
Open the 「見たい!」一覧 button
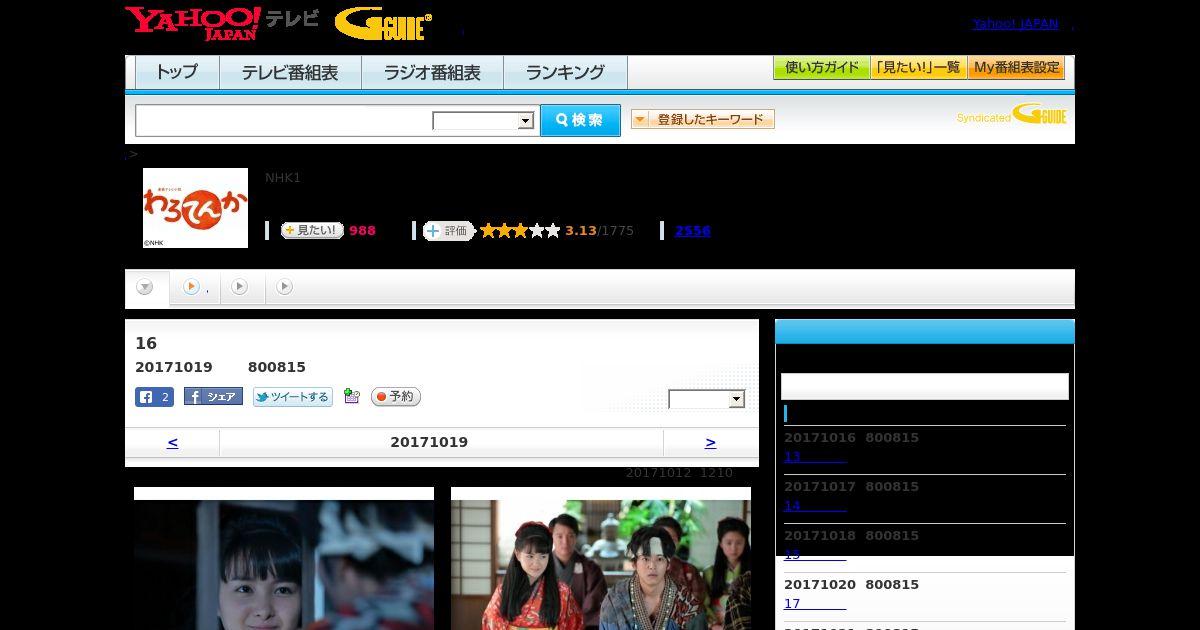click(919, 68)
